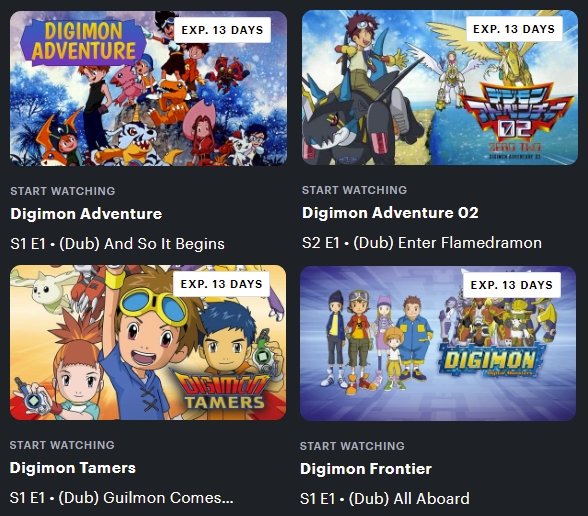
Task: Click Start Watching label above Digimon Tamers
Action: 62,445
